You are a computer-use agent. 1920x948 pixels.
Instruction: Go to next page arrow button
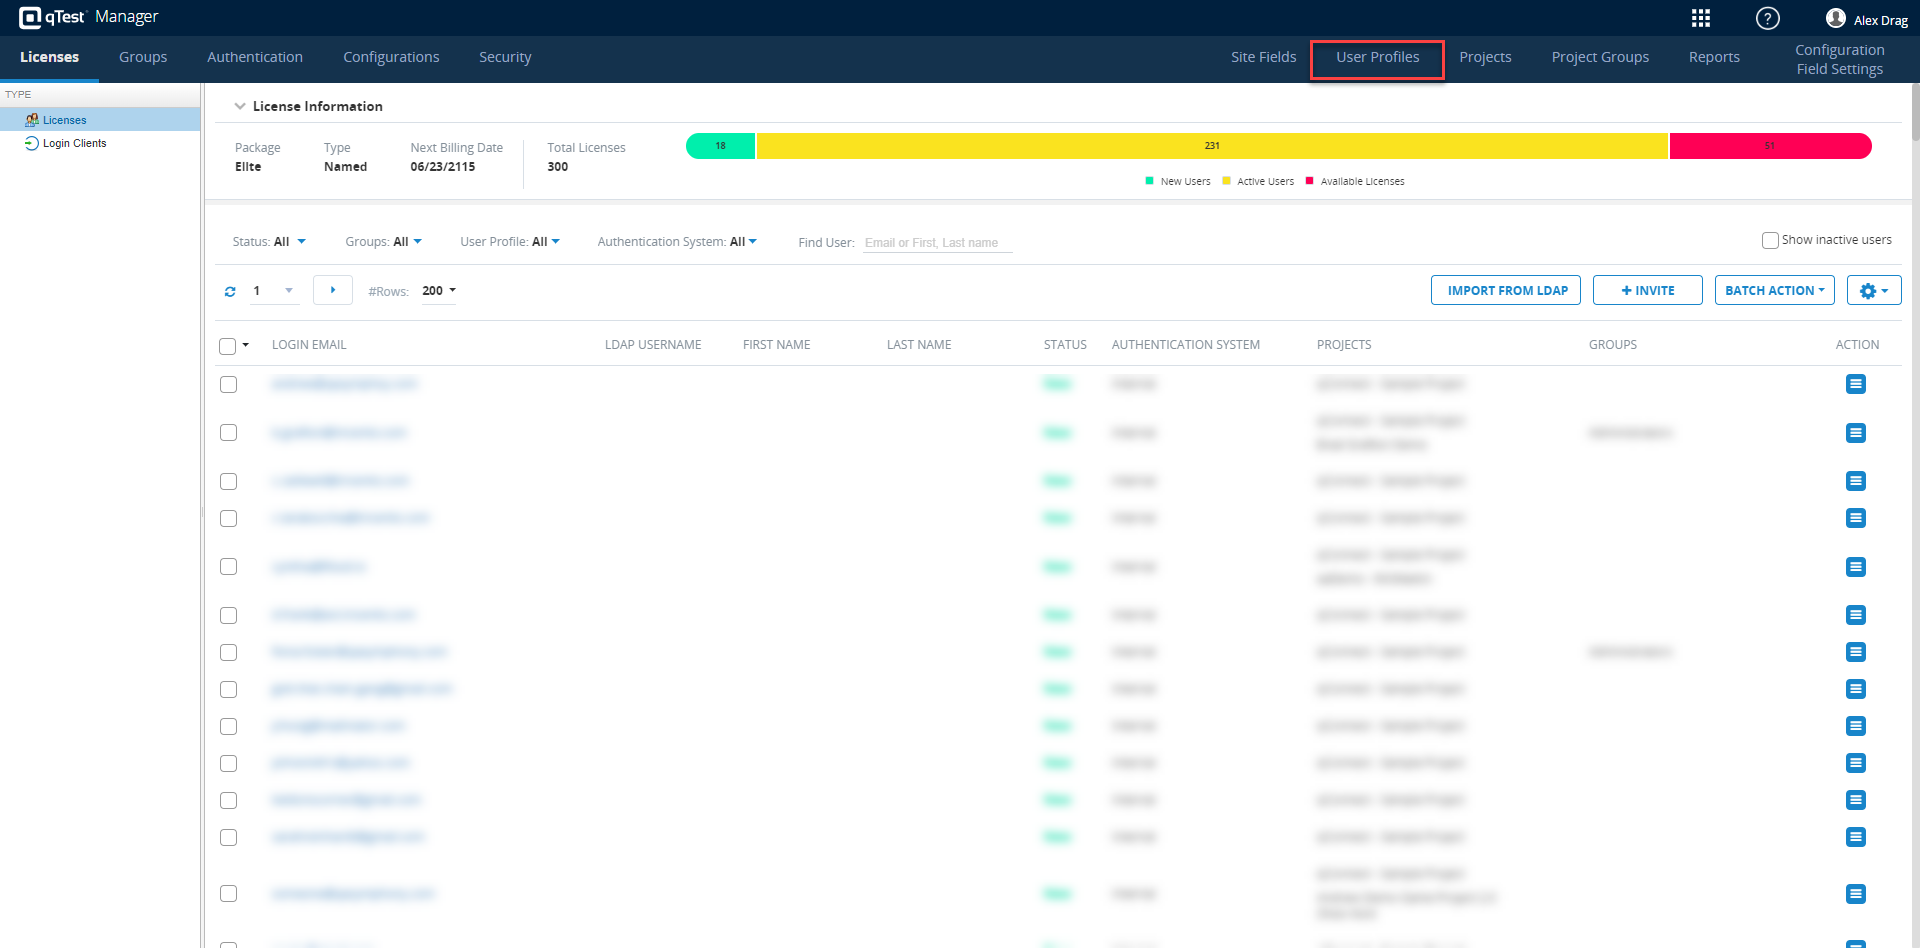point(332,290)
